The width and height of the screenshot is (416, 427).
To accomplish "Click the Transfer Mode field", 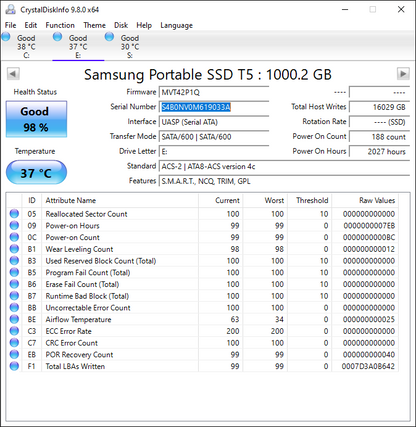I will [214, 137].
